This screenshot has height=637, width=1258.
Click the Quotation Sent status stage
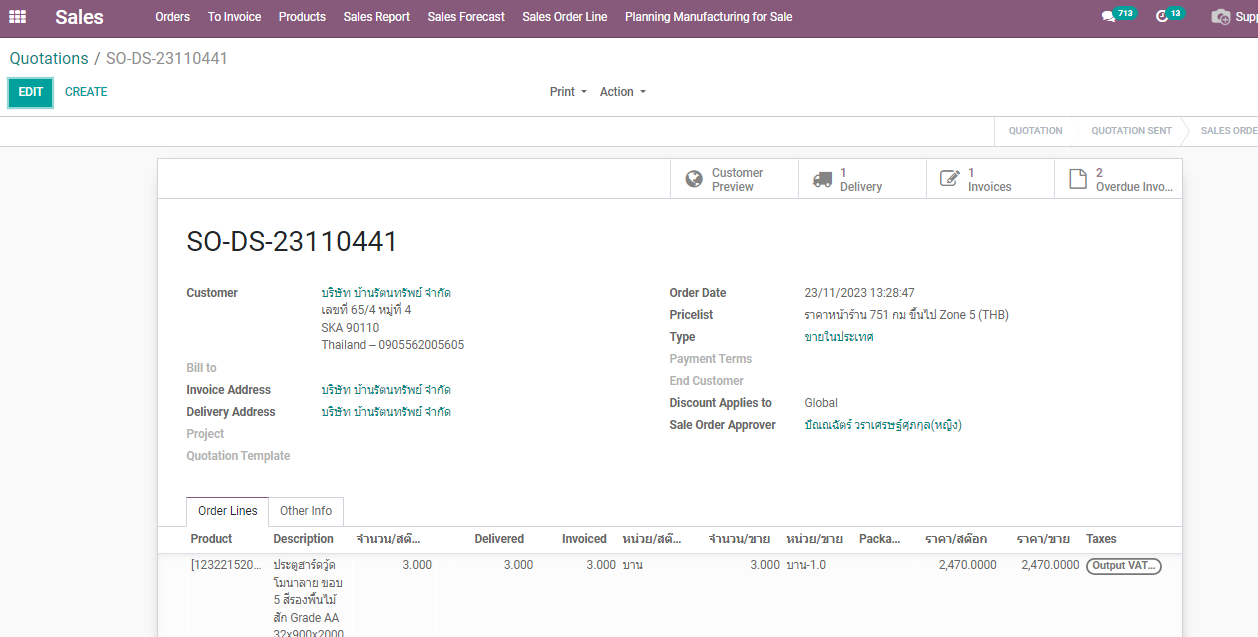tap(1131, 131)
